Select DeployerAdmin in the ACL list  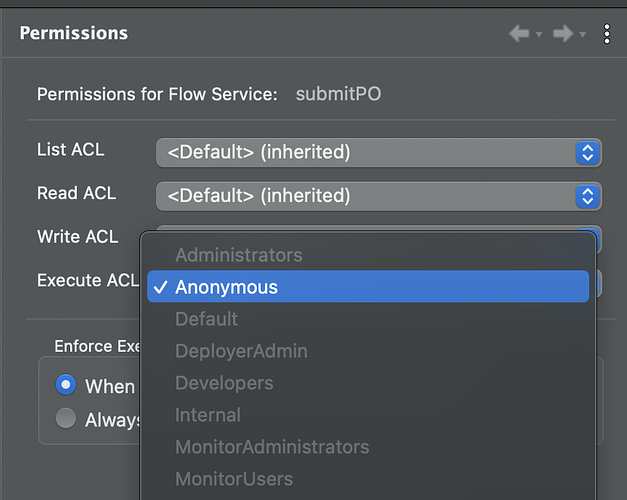[x=241, y=351]
